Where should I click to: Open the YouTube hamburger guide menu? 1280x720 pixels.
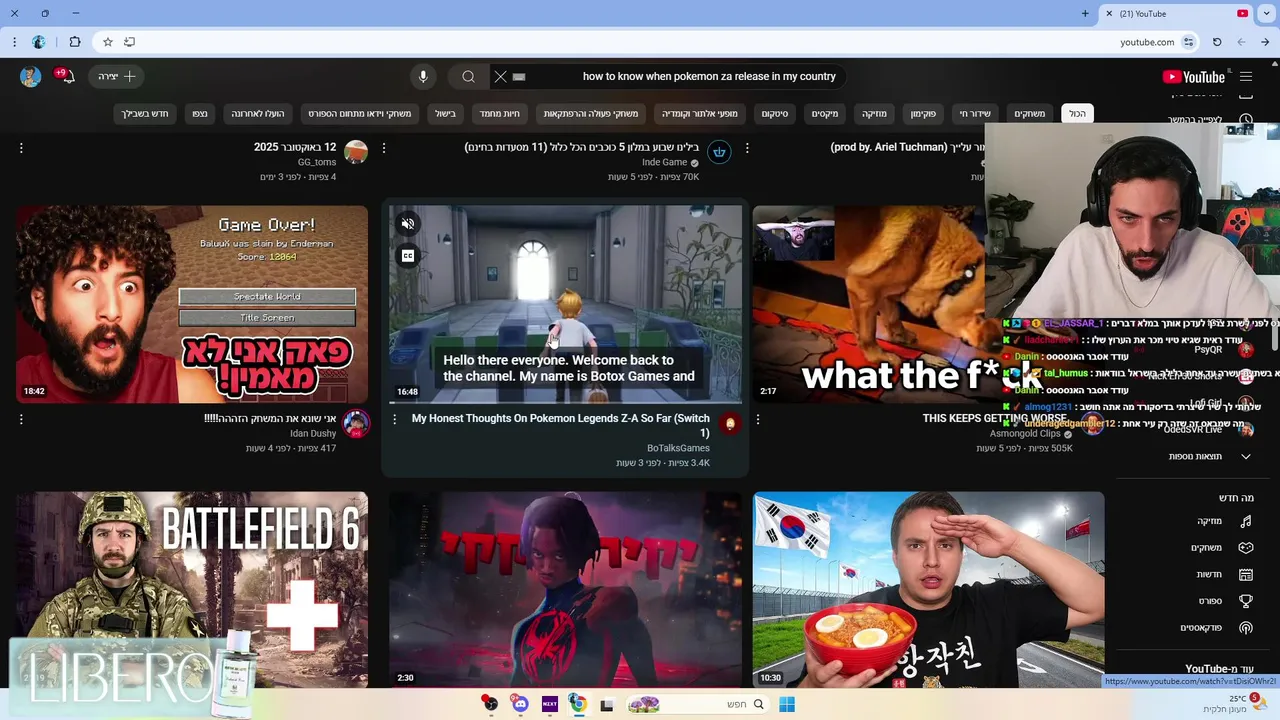coord(1246,77)
